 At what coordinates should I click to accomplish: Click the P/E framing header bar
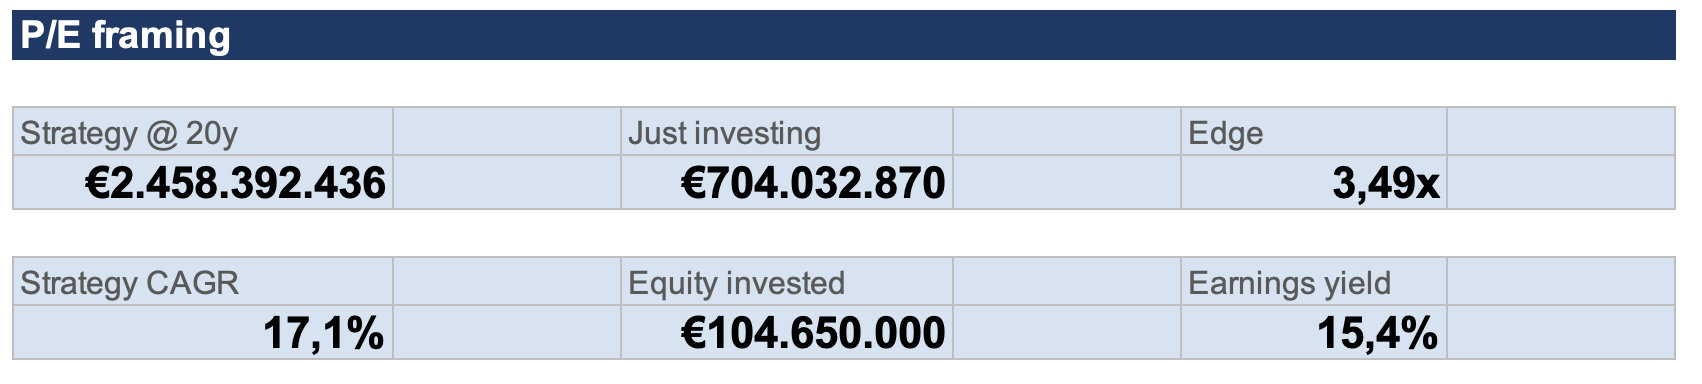[843, 35]
